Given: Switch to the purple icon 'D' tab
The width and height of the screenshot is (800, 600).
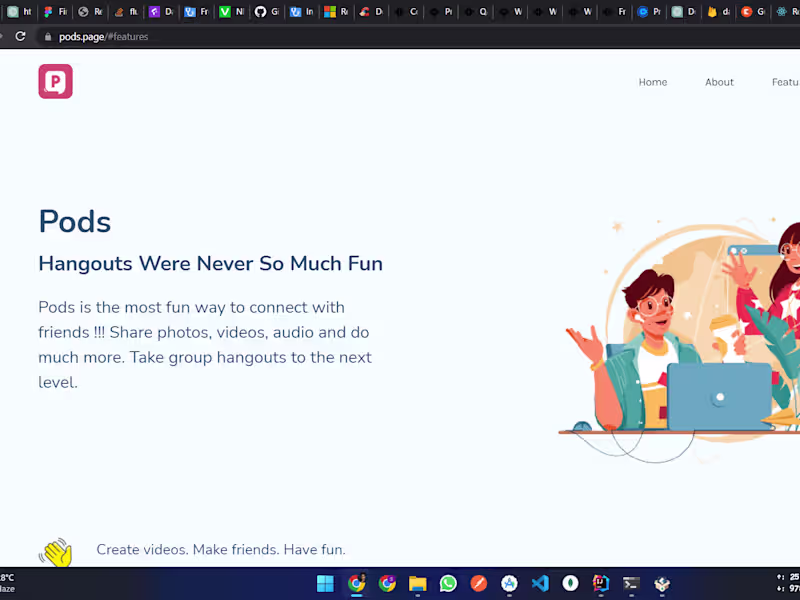Looking at the screenshot, I should tap(161, 11).
